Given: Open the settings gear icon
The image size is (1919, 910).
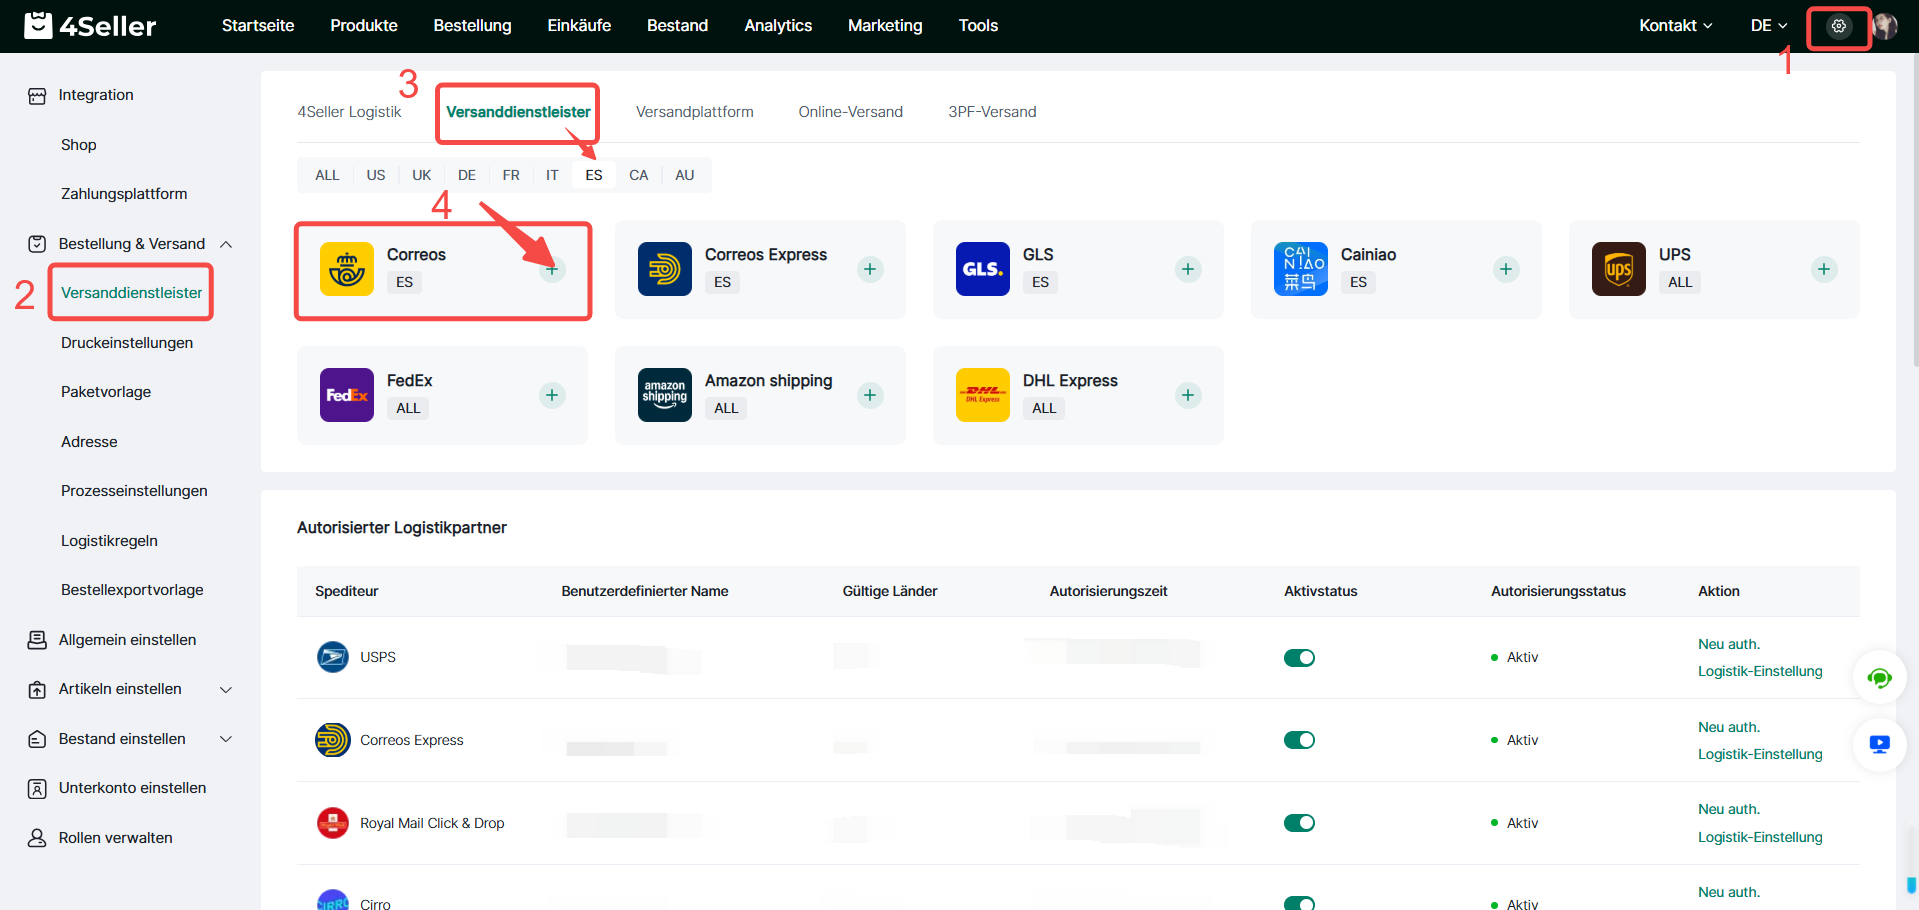Looking at the screenshot, I should [1838, 26].
